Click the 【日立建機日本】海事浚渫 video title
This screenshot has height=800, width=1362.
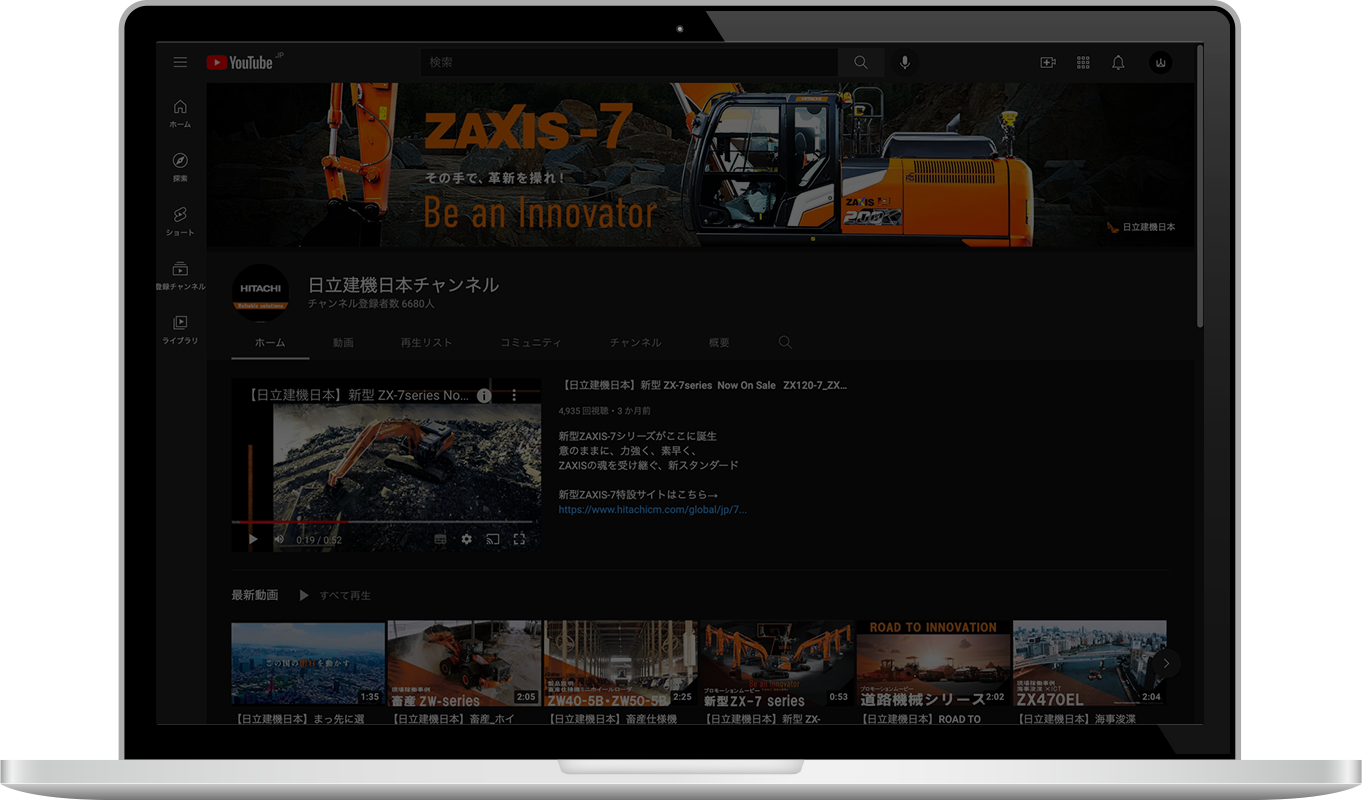[x=1075, y=718]
